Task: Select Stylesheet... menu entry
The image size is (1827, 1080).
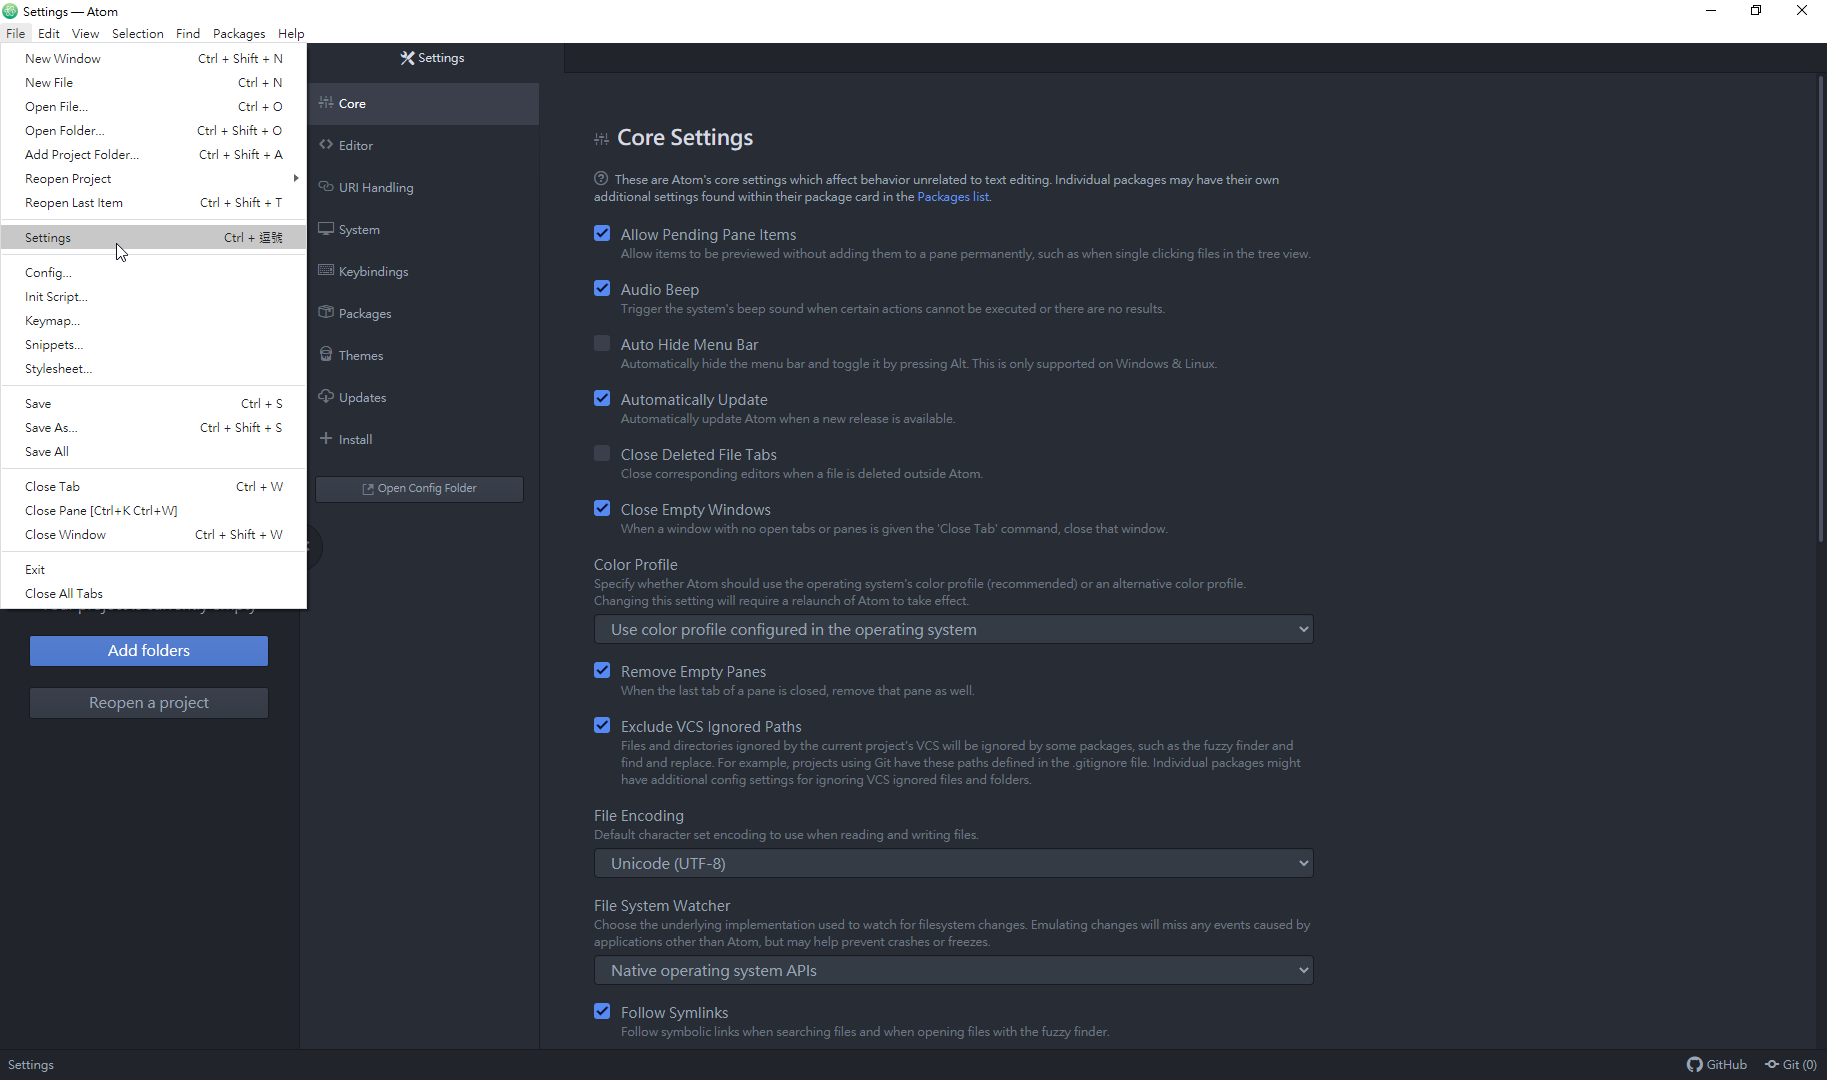Action: point(153,368)
